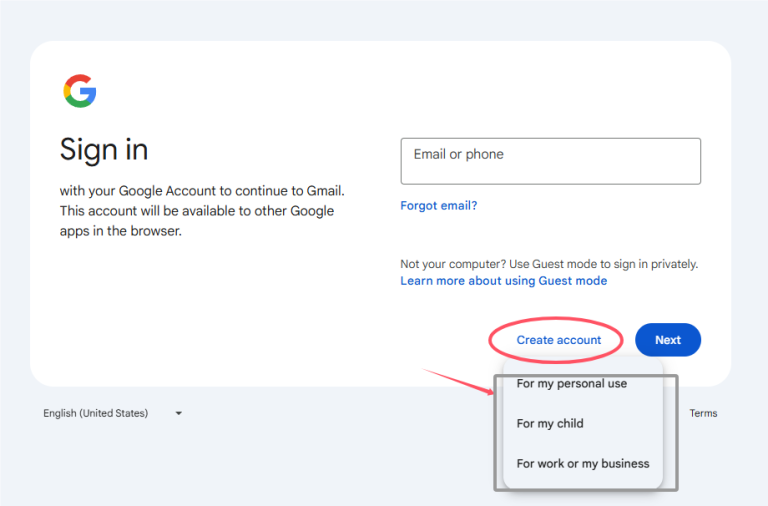Choose "For my child" account option
This screenshot has width=768, height=506.
(550, 424)
